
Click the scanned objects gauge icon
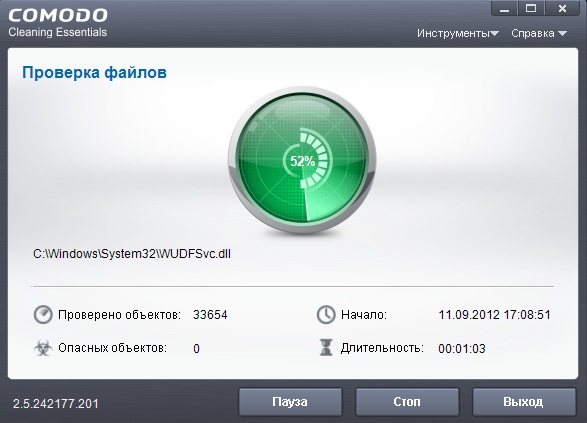(x=43, y=314)
